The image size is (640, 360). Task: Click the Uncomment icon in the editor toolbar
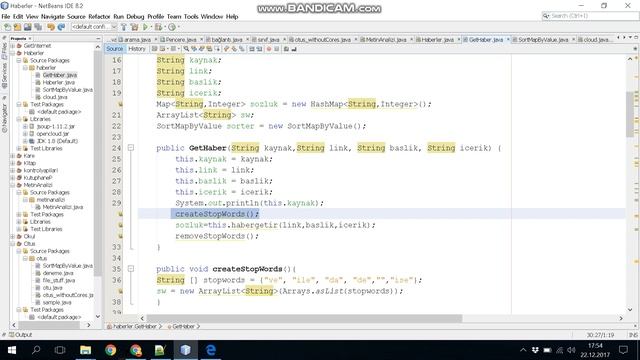click(294, 49)
